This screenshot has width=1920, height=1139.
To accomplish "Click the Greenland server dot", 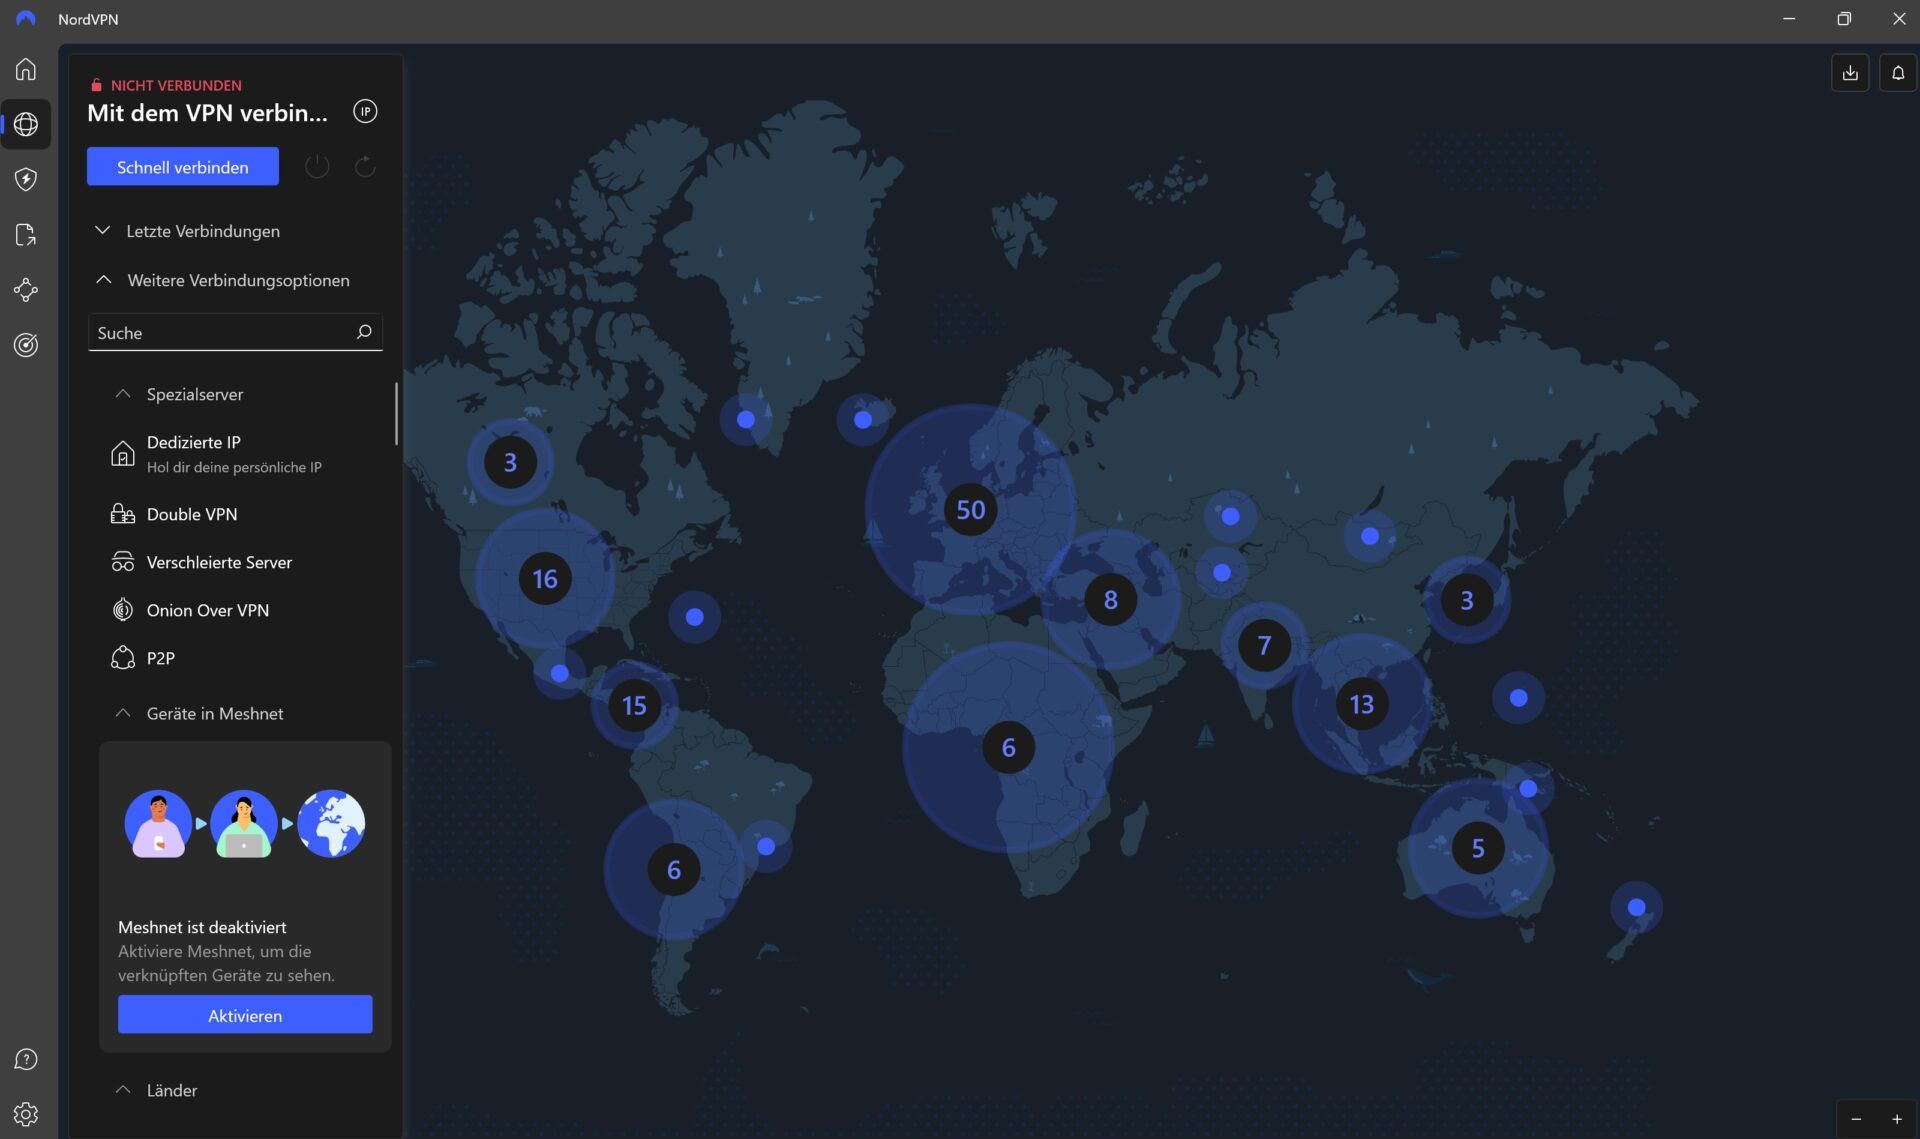I will point(746,419).
